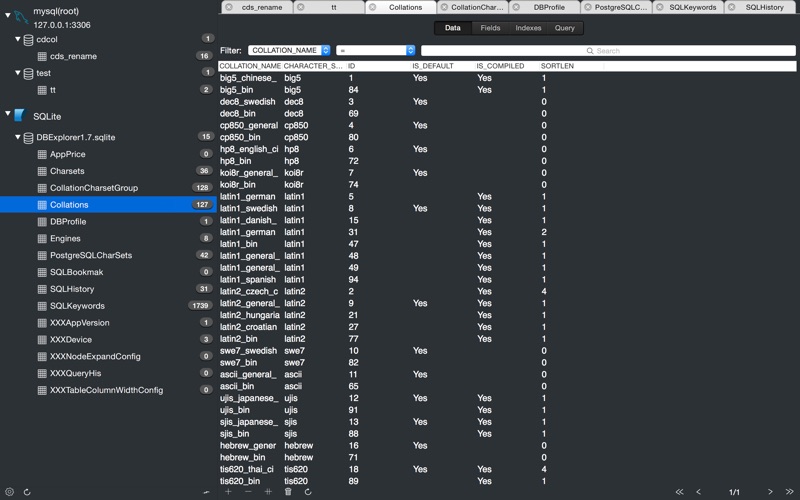Select the XXXTableColumnWidthConfig table
This screenshot has height=500, width=800.
(108, 390)
